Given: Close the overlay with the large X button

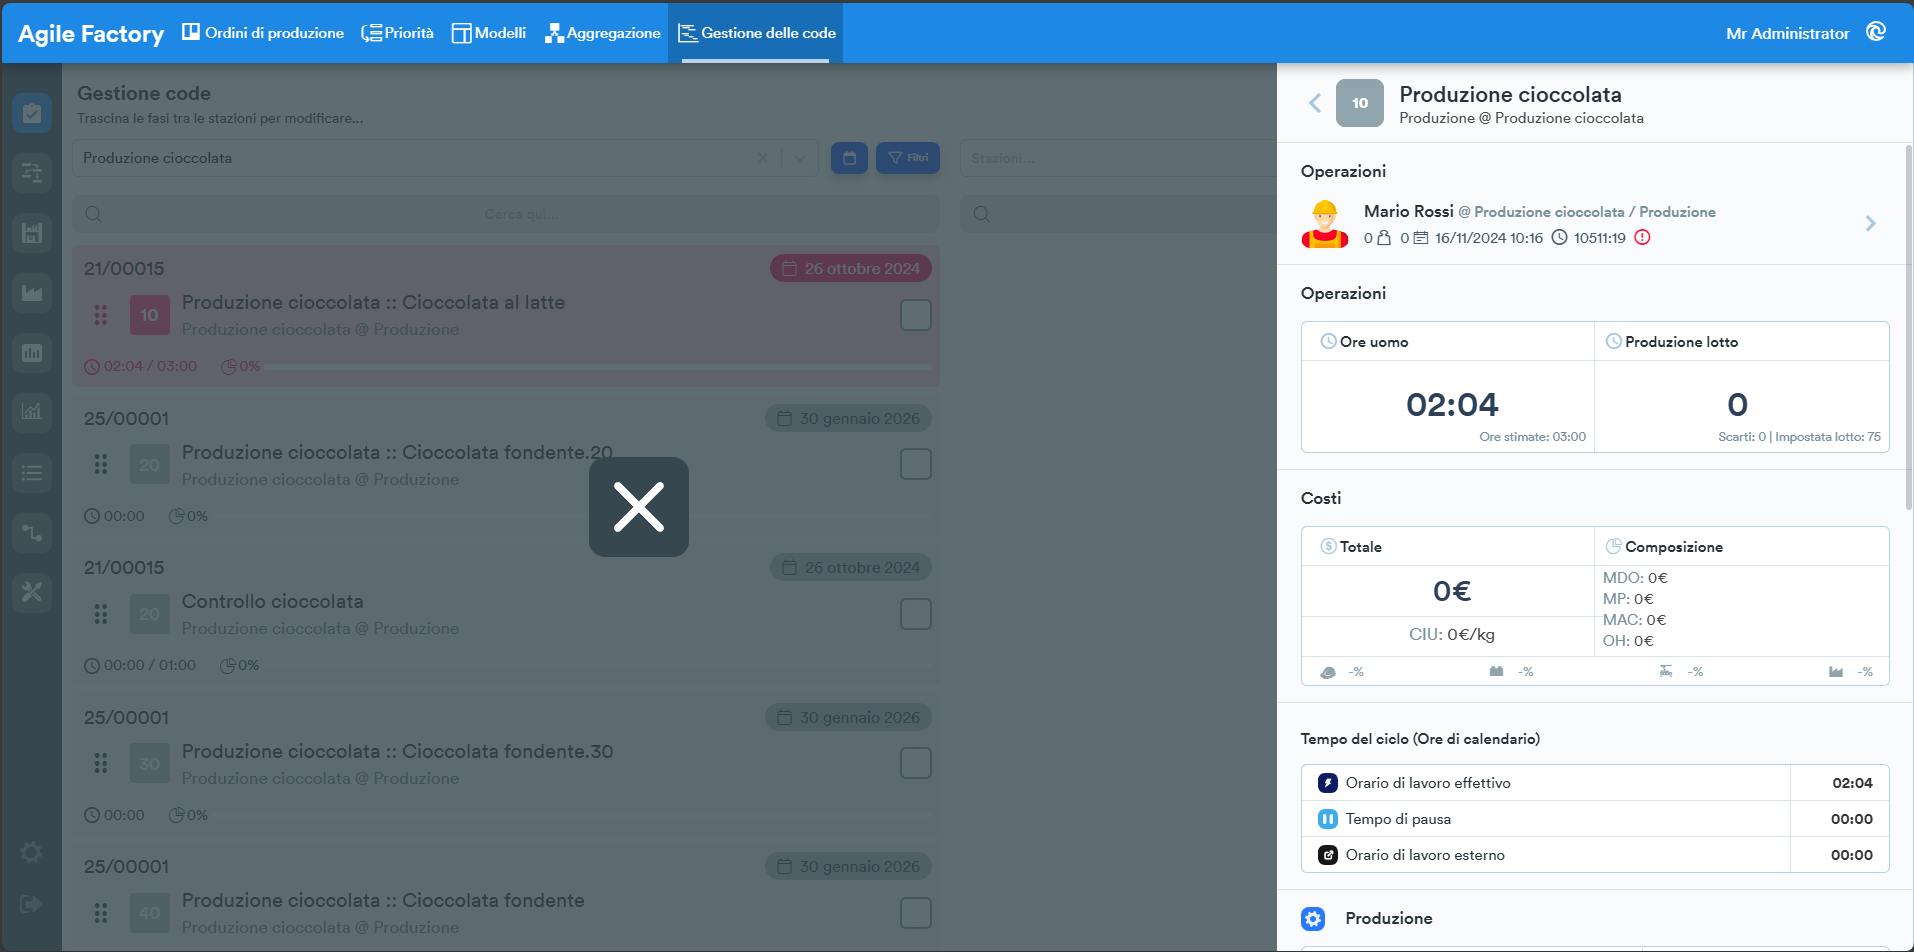Looking at the screenshot, I should pyautogui.click(x=638, y=507).
